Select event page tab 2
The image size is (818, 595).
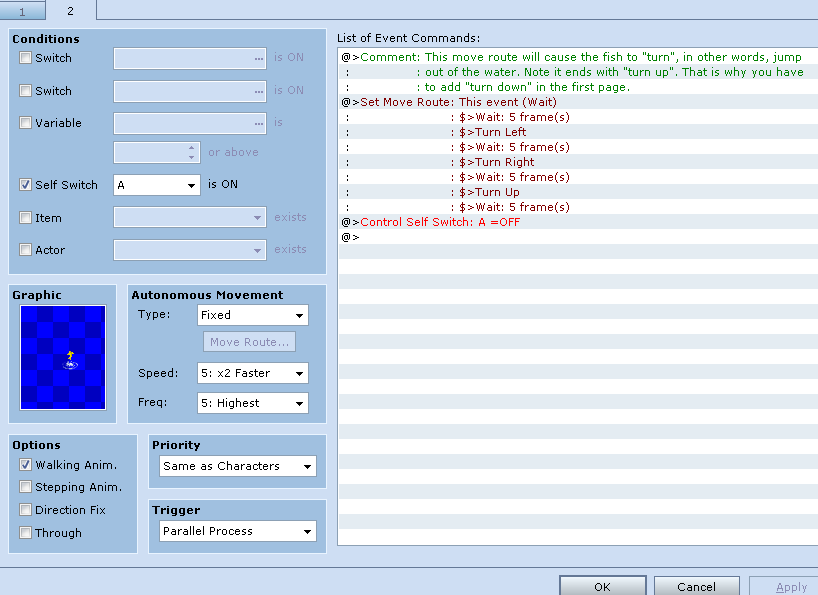point(70,10)
